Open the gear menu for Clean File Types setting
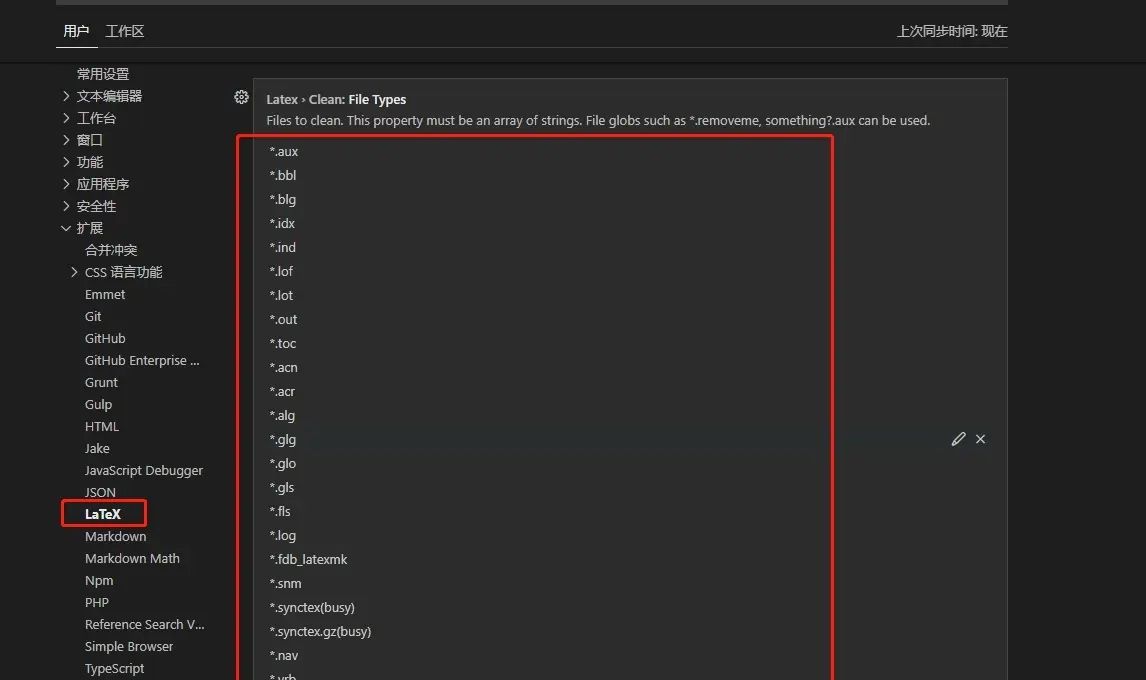The width and height of the screenshot is (1146, 680). click(241, 97)
